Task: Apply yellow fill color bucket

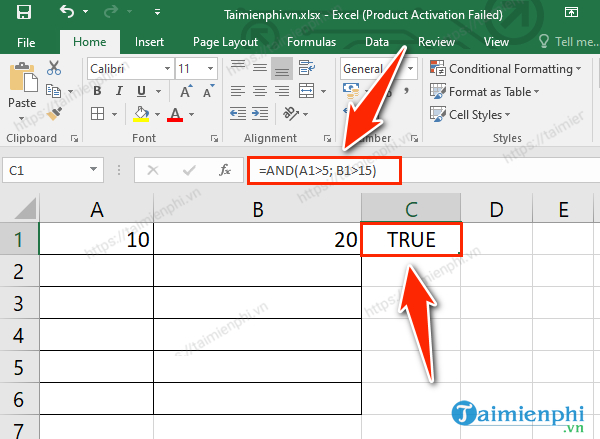Action: (141, 114)
